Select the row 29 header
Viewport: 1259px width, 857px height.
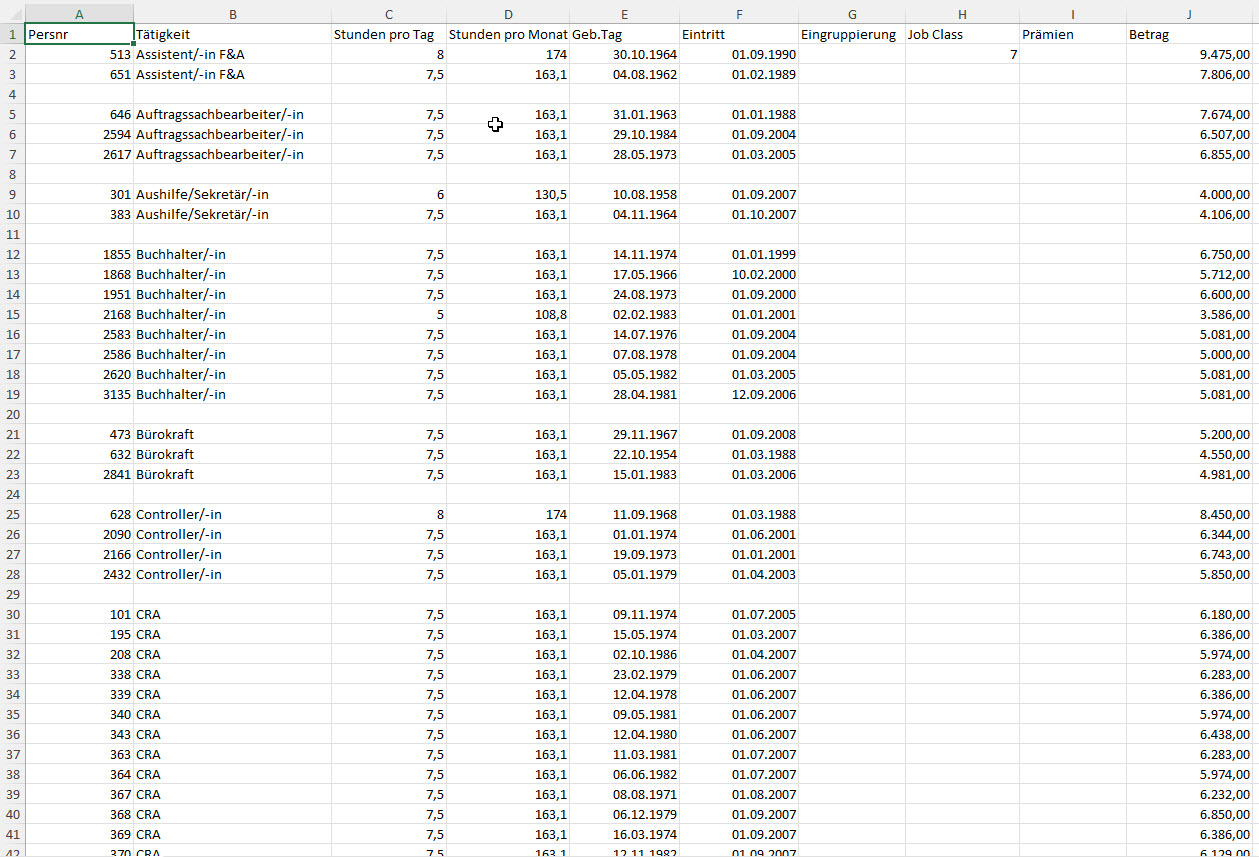tap(12, 594)
